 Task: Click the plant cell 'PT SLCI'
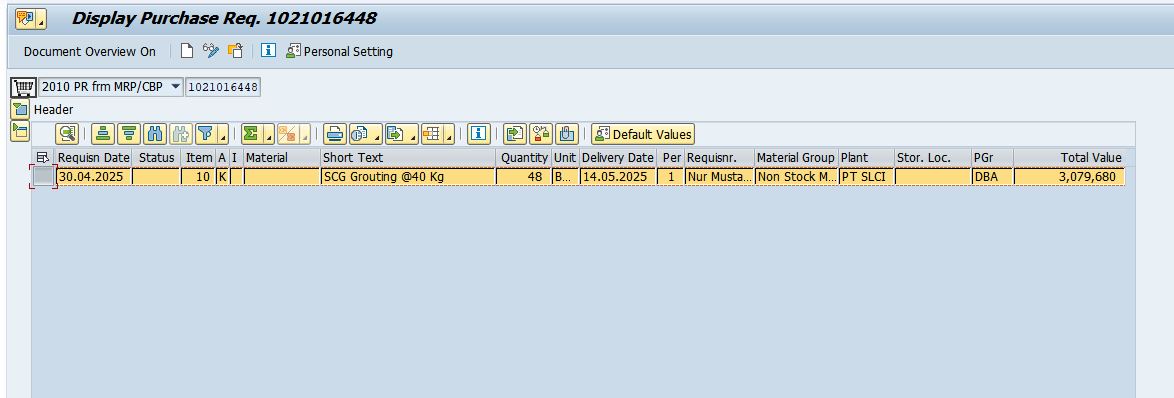click(866, 177)
